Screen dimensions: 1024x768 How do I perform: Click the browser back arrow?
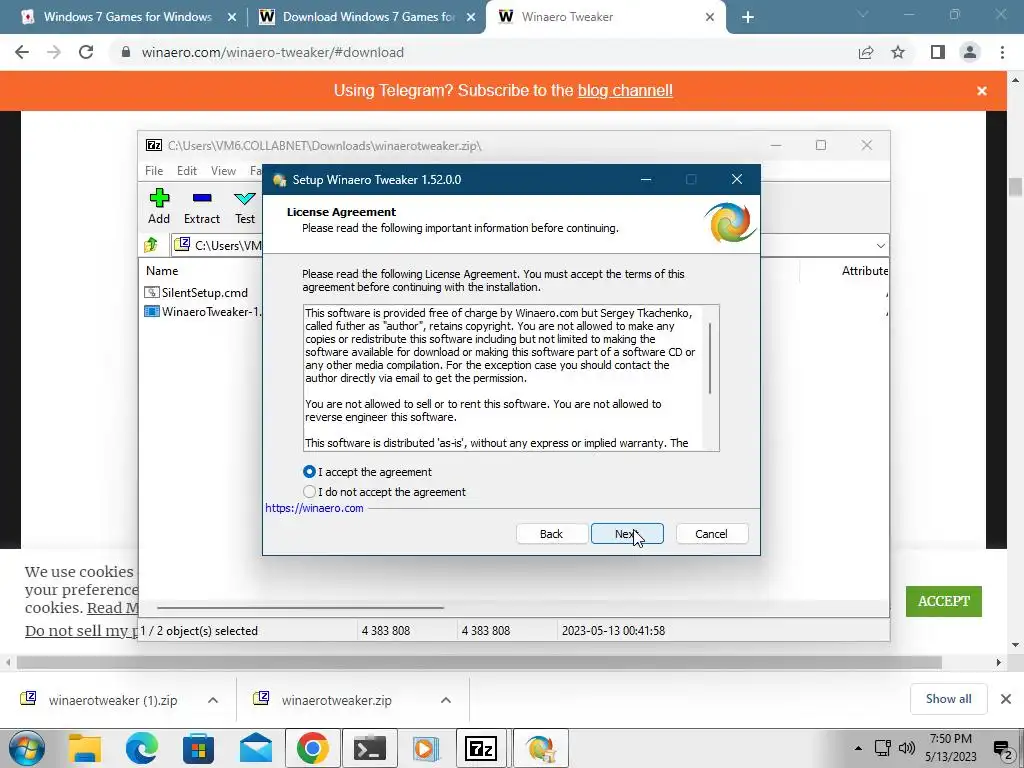22,52
